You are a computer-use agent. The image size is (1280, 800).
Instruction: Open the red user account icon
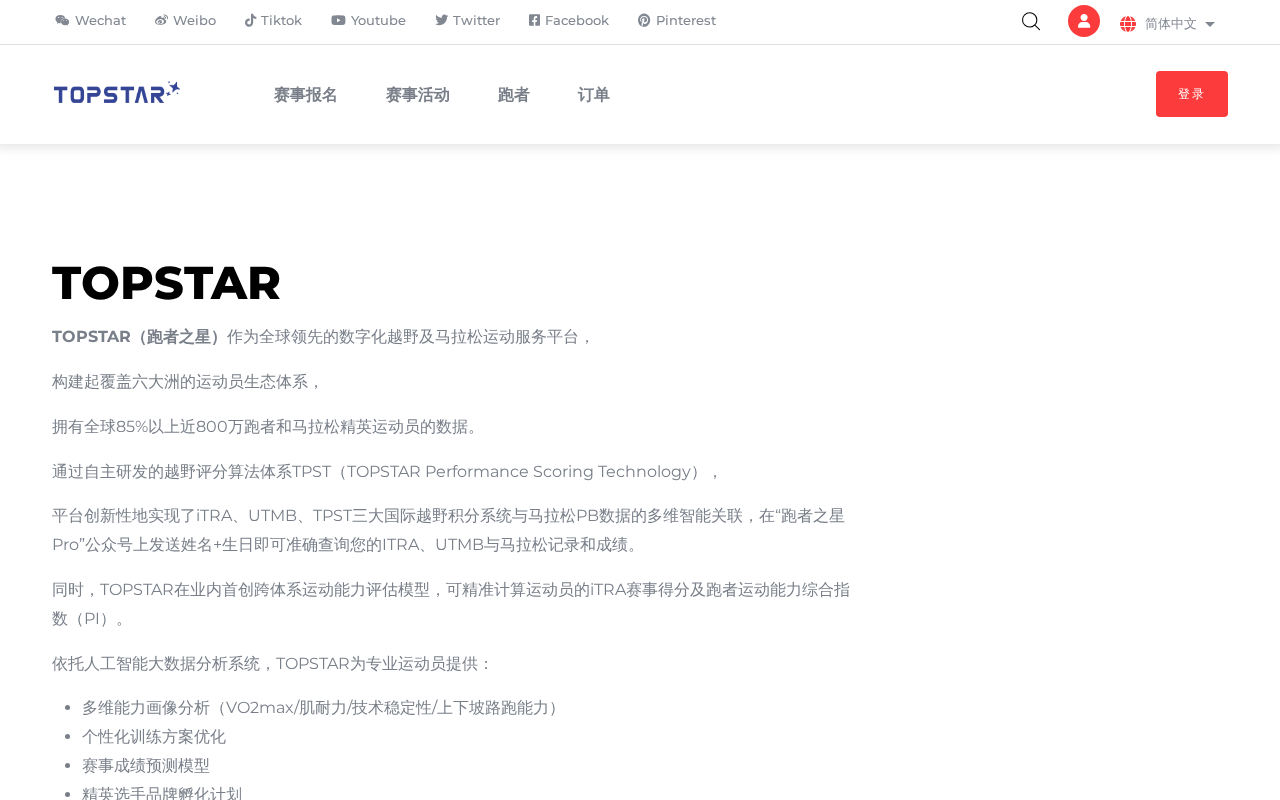(x=1084, y=21)
